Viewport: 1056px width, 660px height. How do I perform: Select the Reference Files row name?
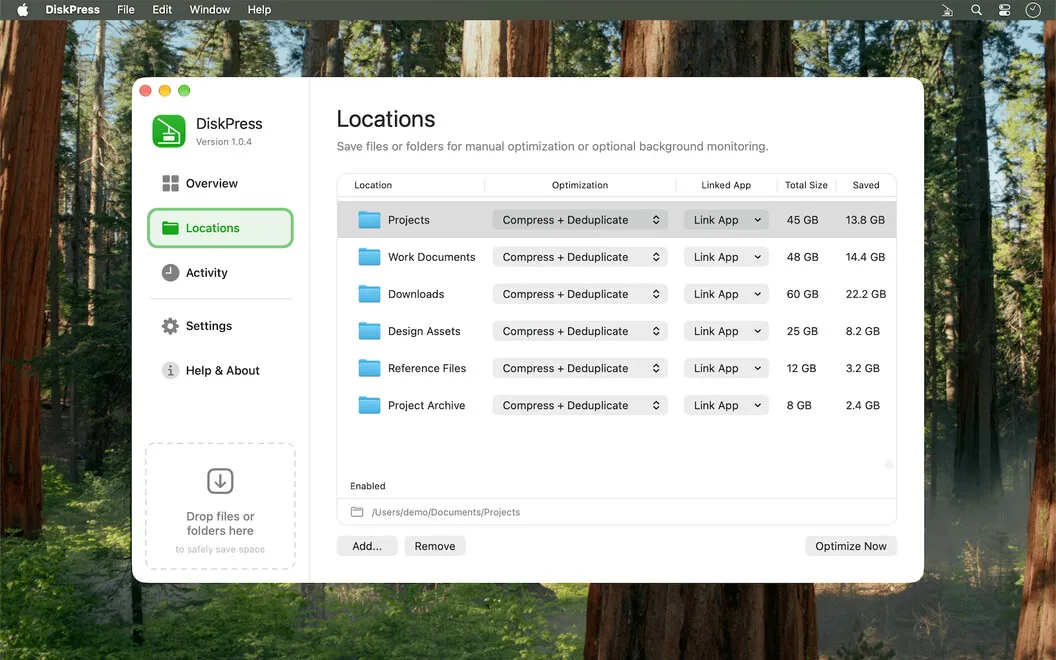427,368
